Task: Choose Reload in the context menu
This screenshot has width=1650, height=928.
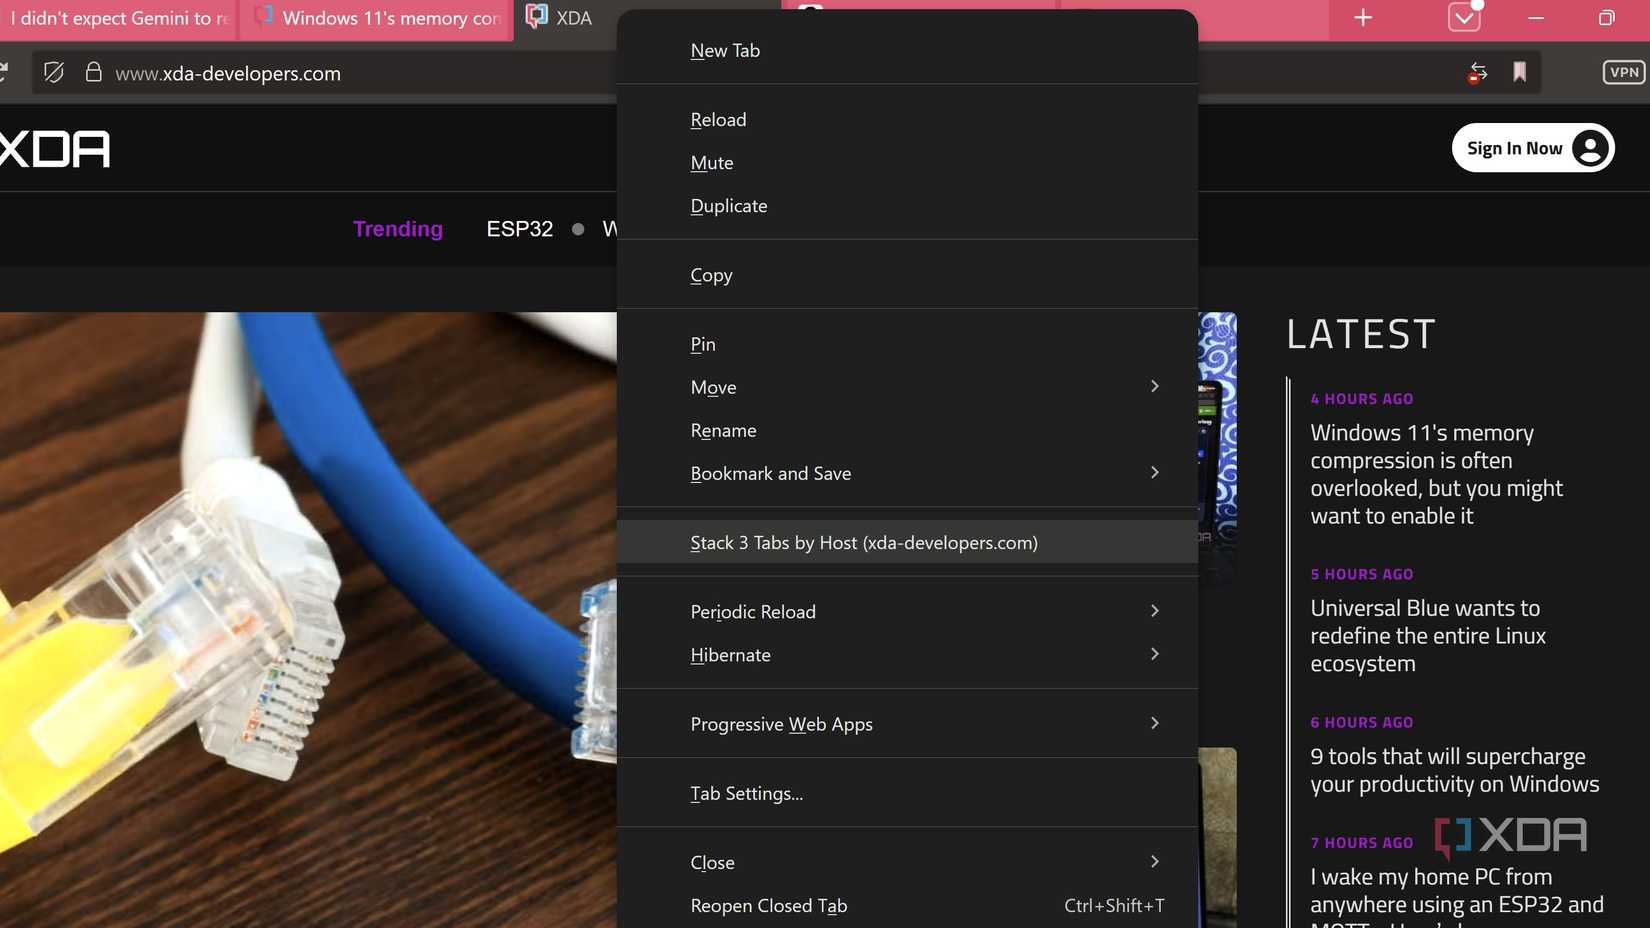Action: point(907,119)
